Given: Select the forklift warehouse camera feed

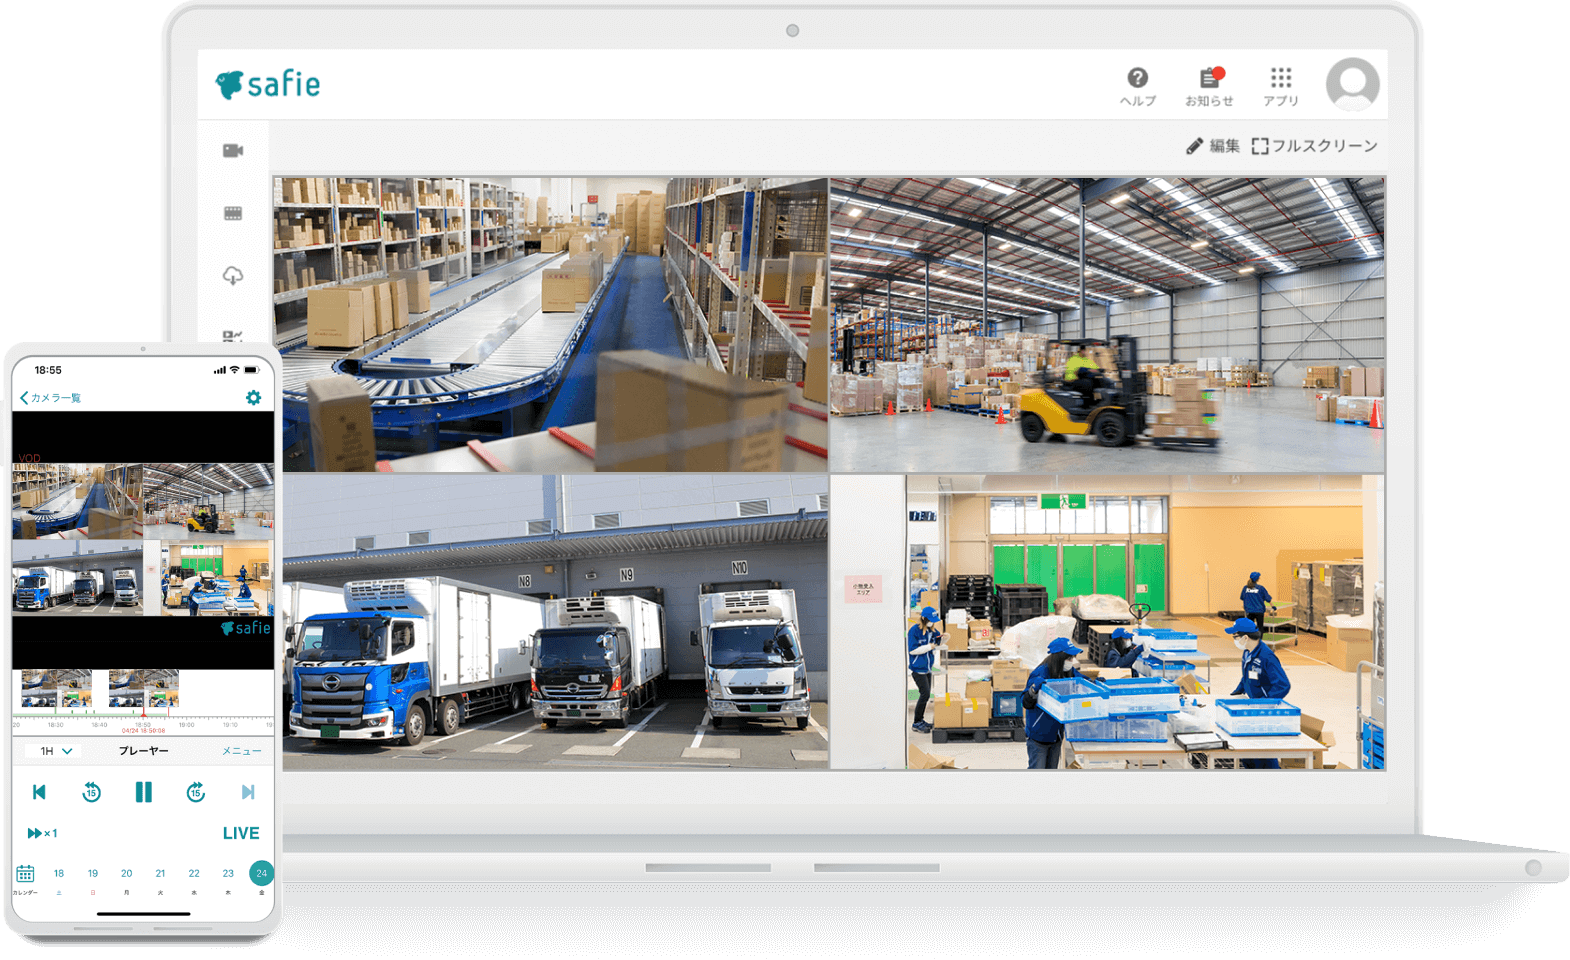Looking at the screenshot, I should pos(1107,325).
